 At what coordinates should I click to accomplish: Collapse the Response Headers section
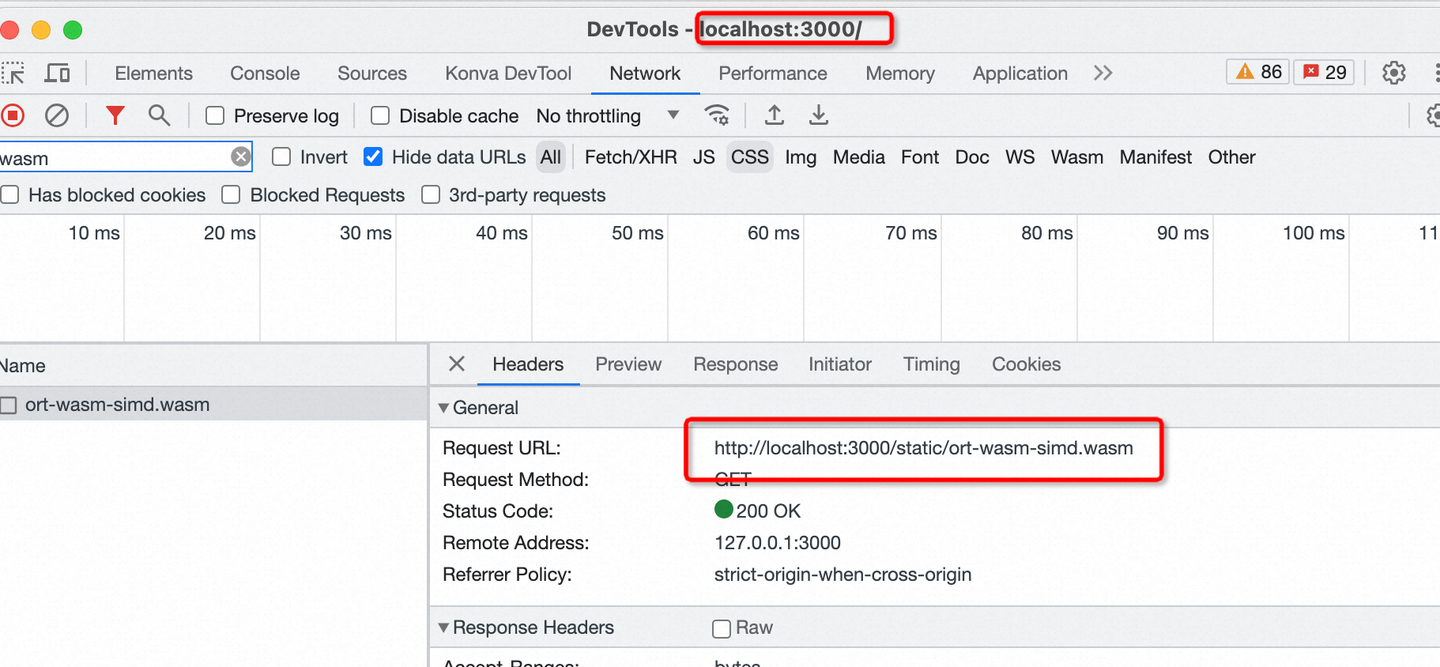pyautogui.click(x=444, y=628)
